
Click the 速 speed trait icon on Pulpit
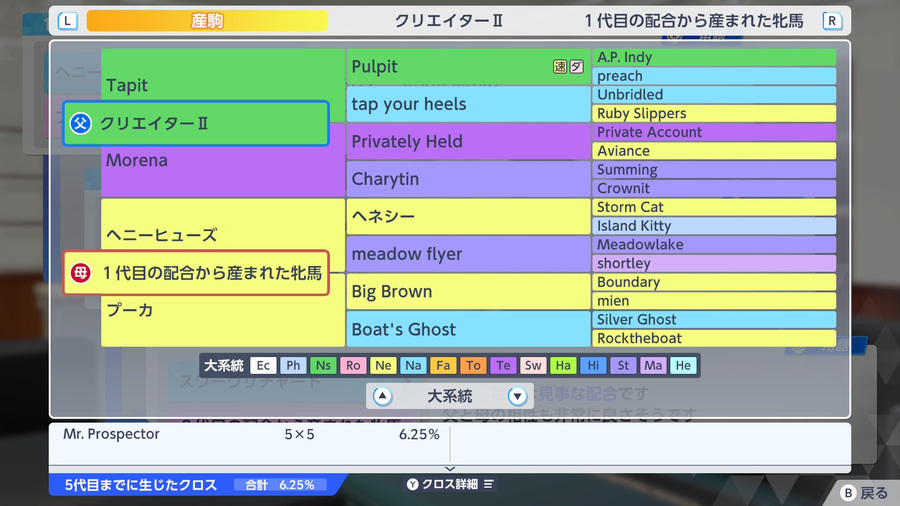pos(560,67)
